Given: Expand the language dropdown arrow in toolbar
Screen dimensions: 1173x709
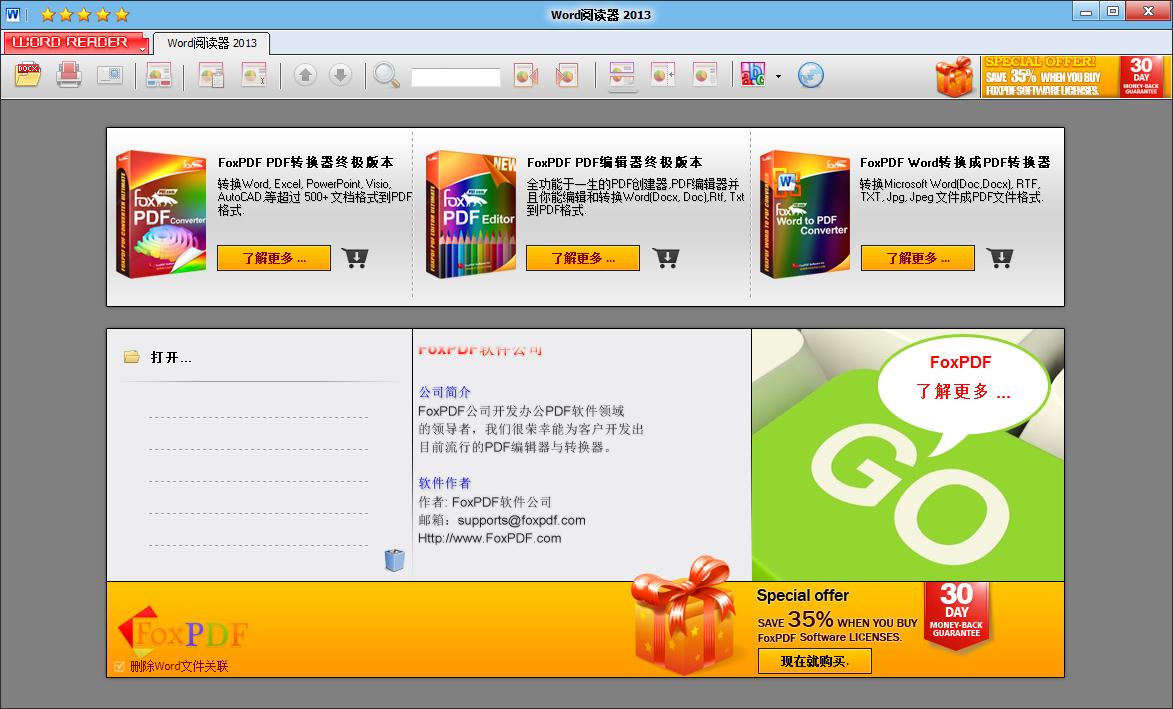Looking at the screenshot, I should point(778,76).
